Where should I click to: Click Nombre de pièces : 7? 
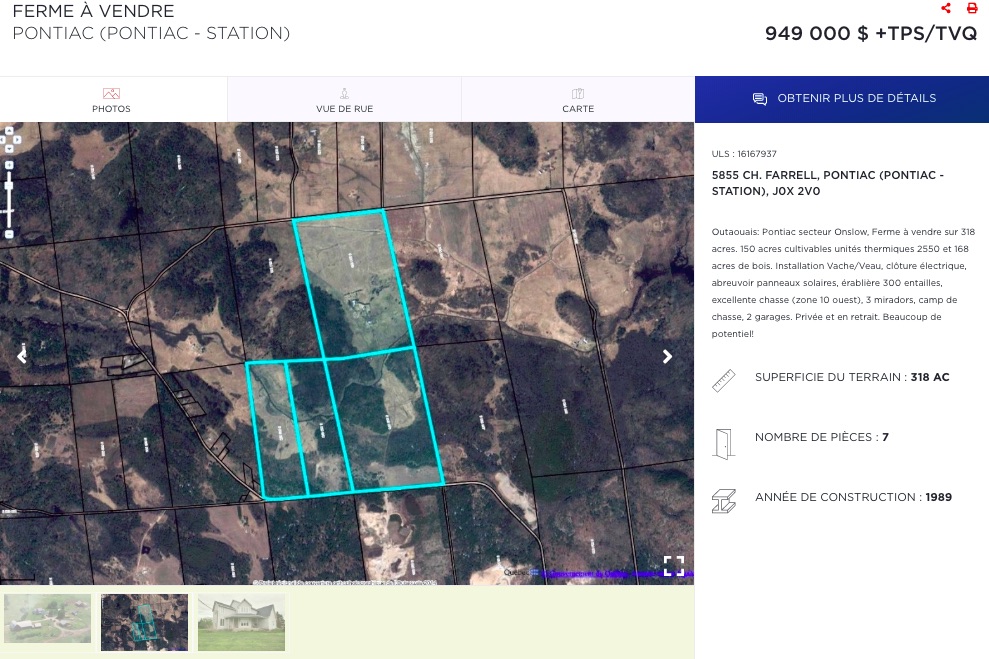pos(822,437)
